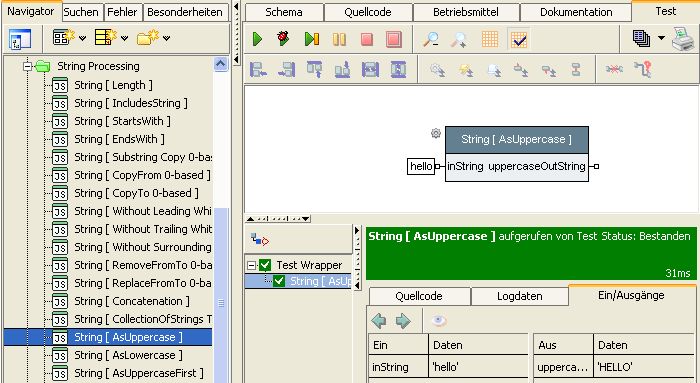Screen dimensions: 700x383
Task: Toggle checkbox of String [ AsUp test entry
Action: 279,281
